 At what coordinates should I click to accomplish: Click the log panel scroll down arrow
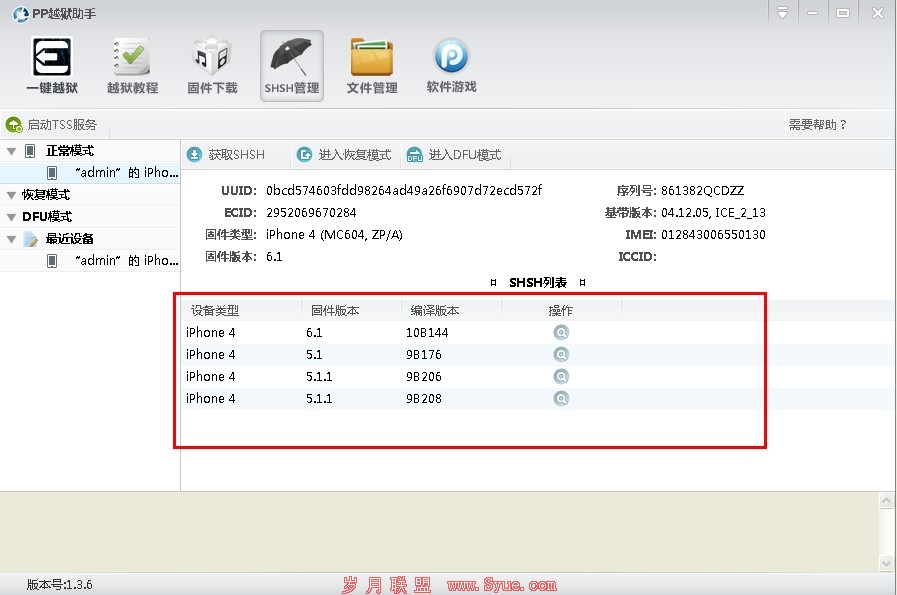click(x=886, y=564)
